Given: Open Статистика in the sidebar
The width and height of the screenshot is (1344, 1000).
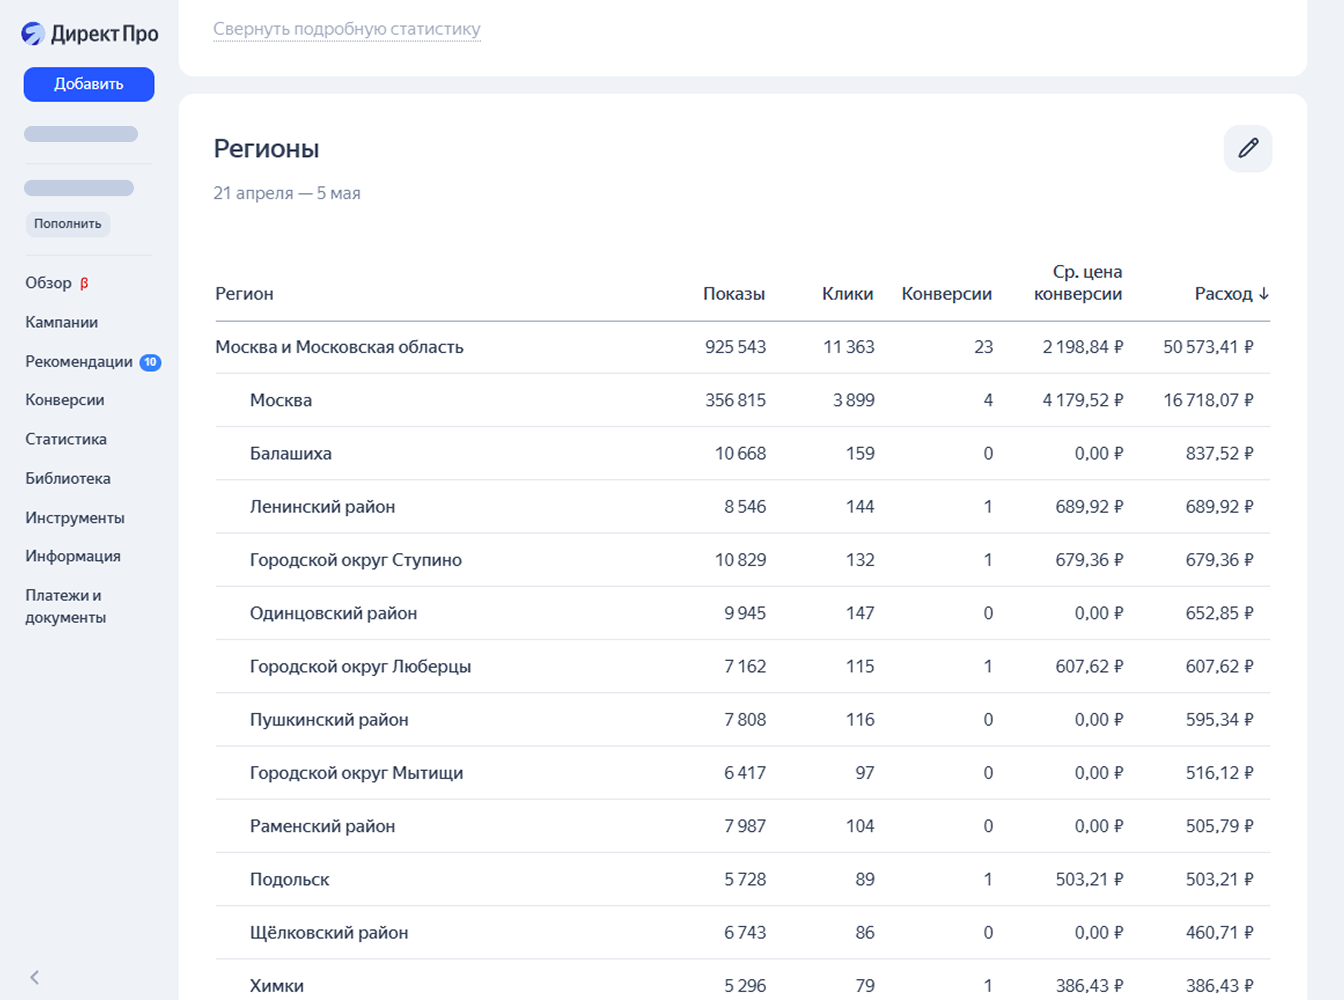Looking at the screenshot, I should (x=66, y=439).
